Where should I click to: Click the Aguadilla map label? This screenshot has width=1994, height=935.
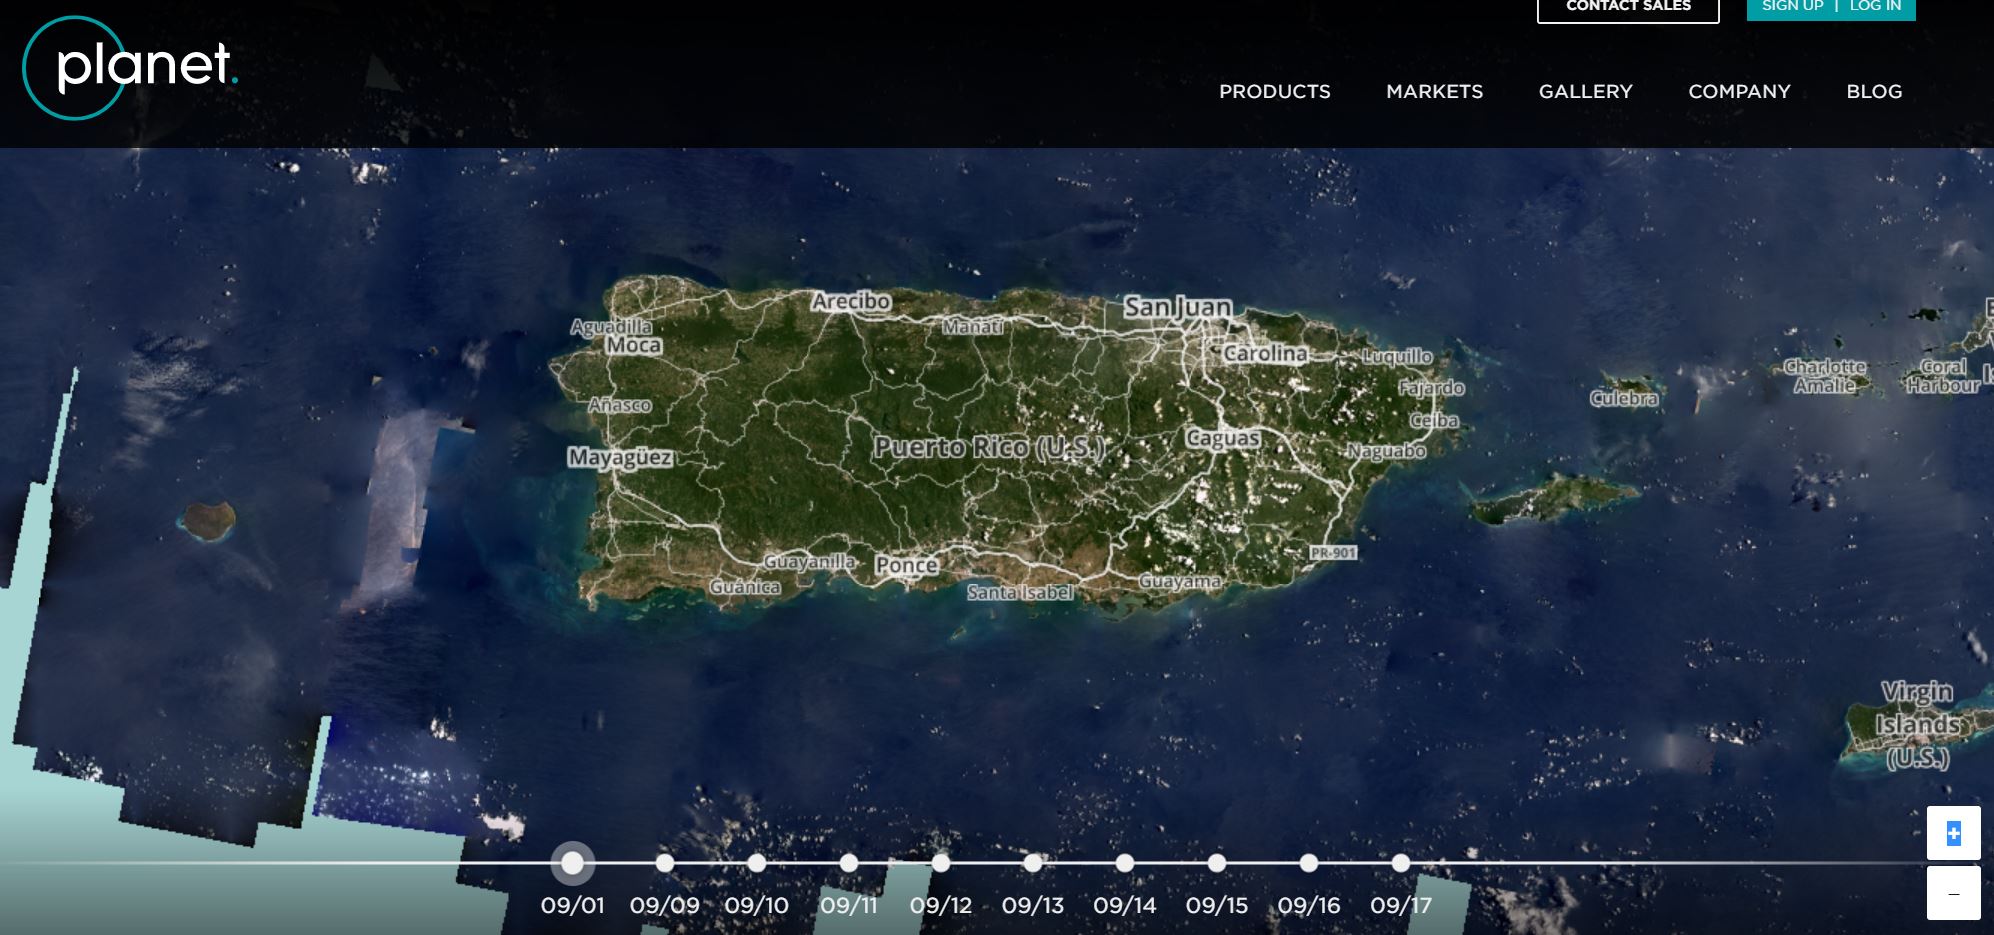(611, 326)
